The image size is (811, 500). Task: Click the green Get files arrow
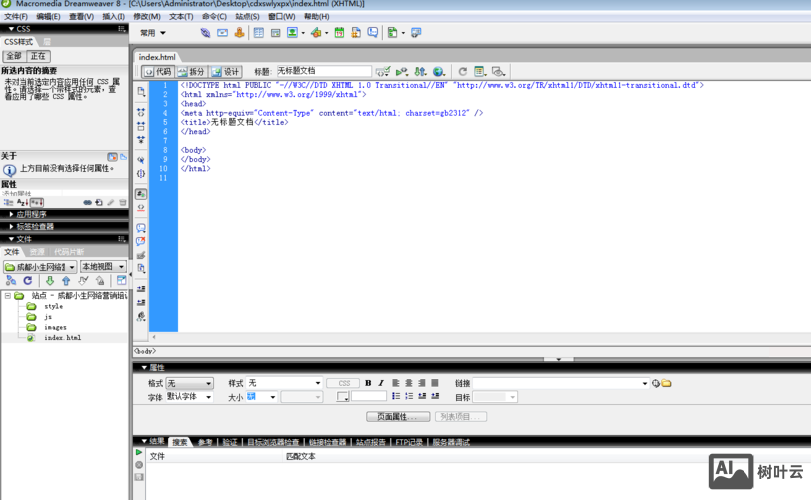50,281
